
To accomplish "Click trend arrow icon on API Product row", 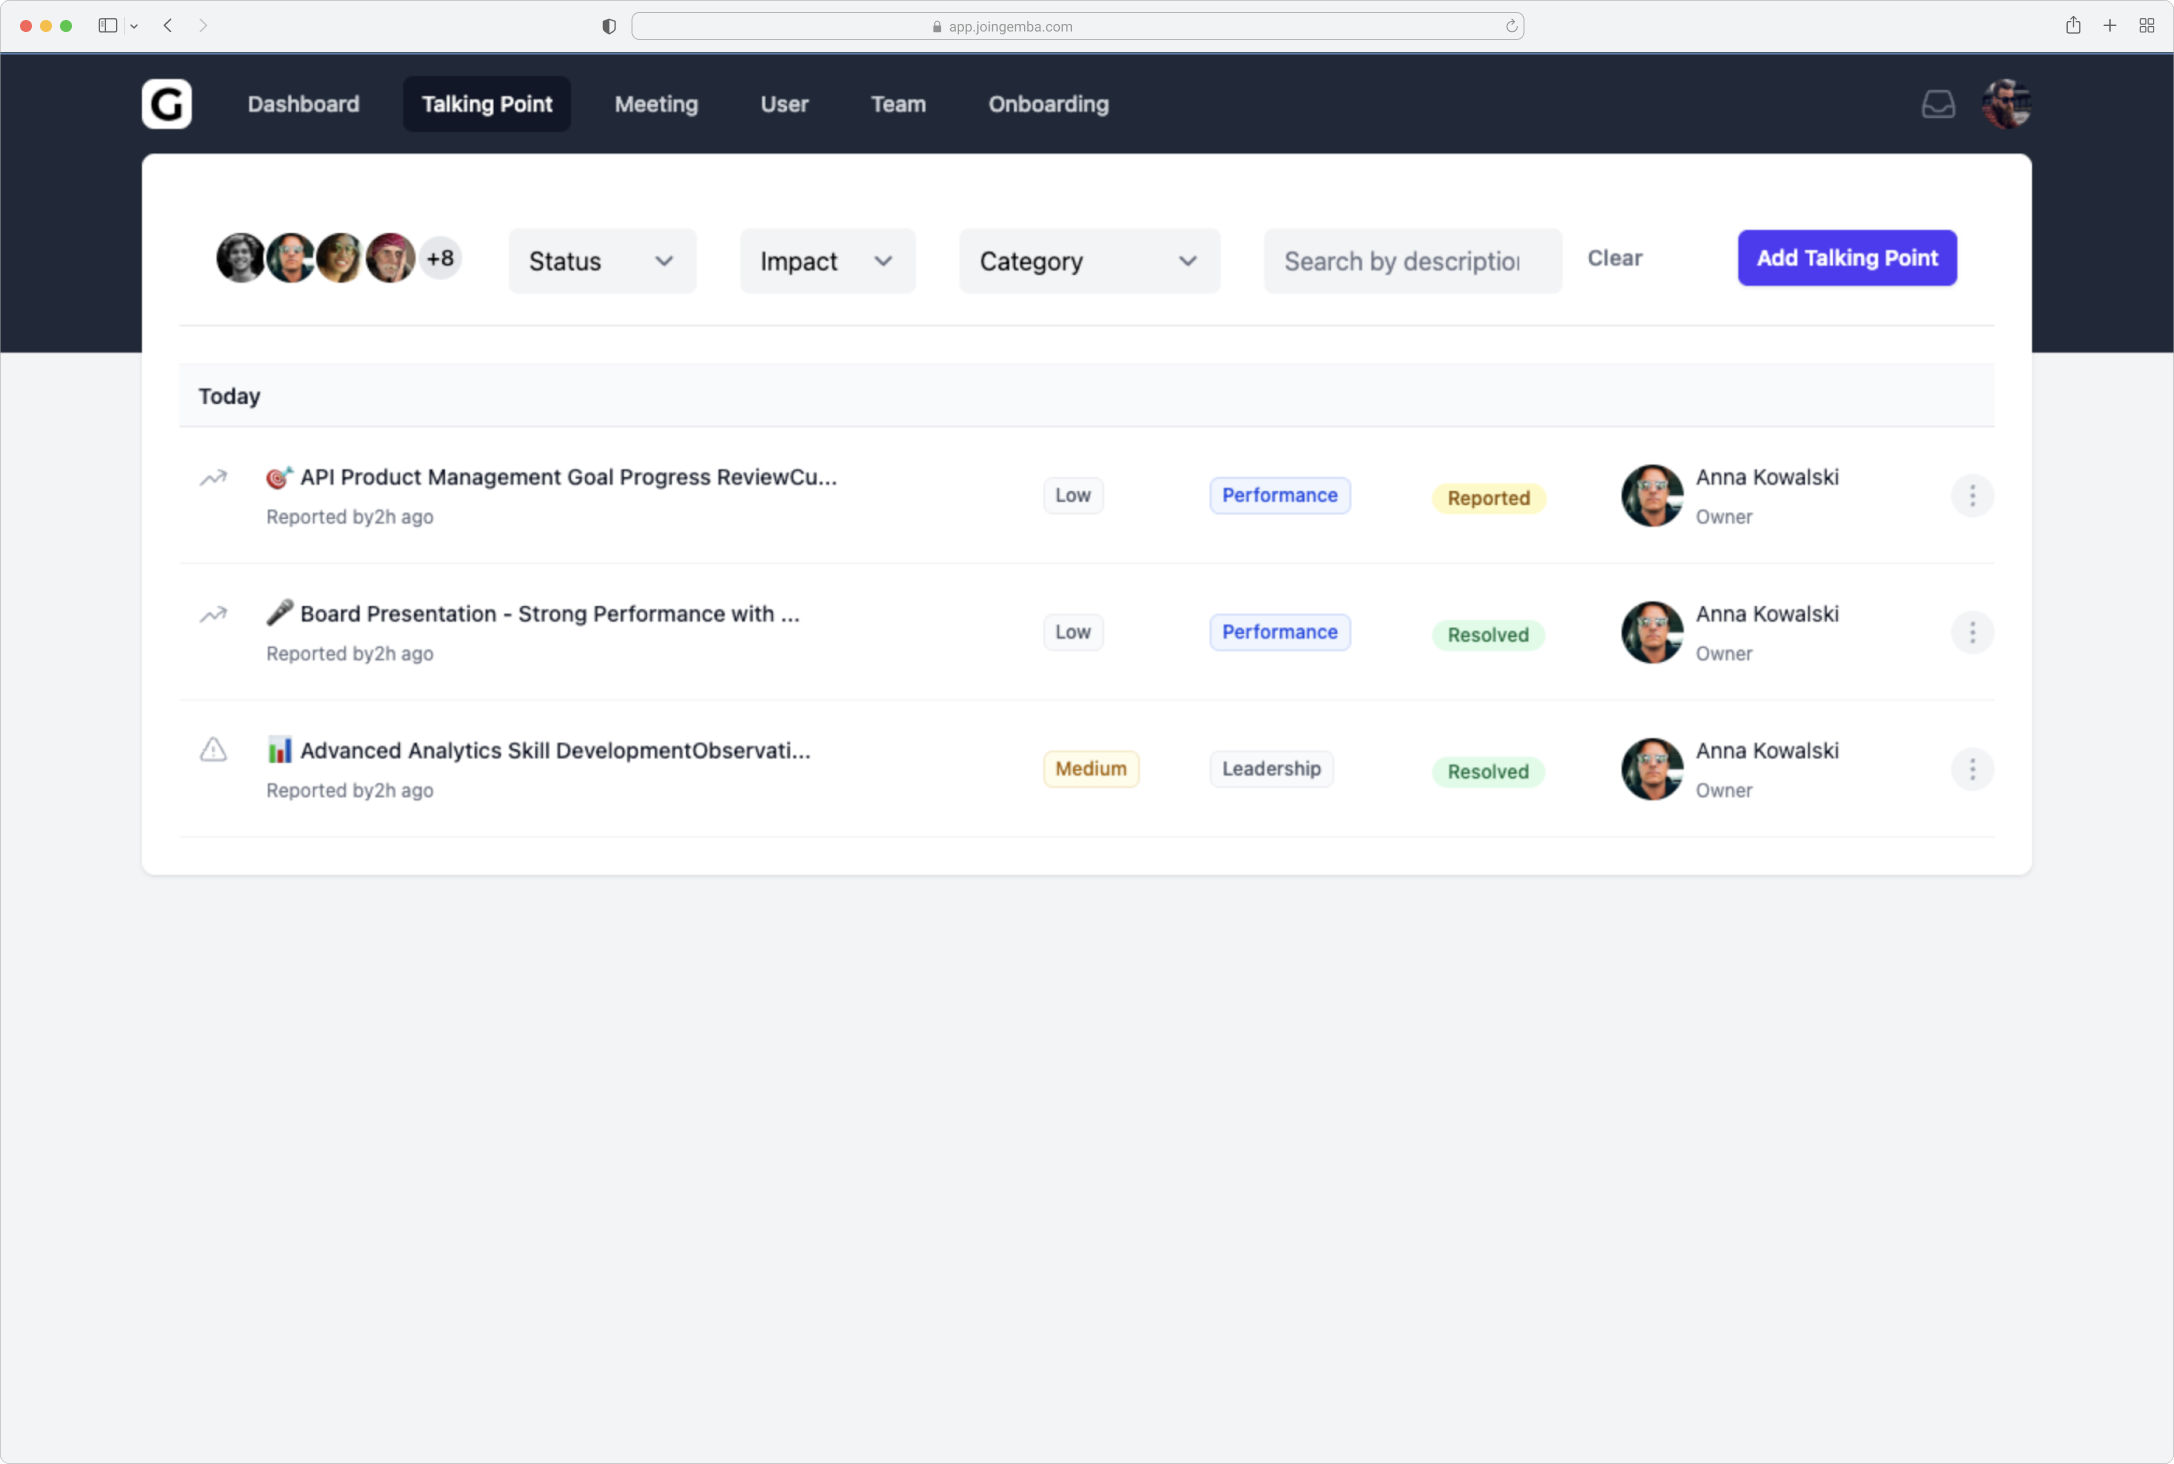I will 213,478.
